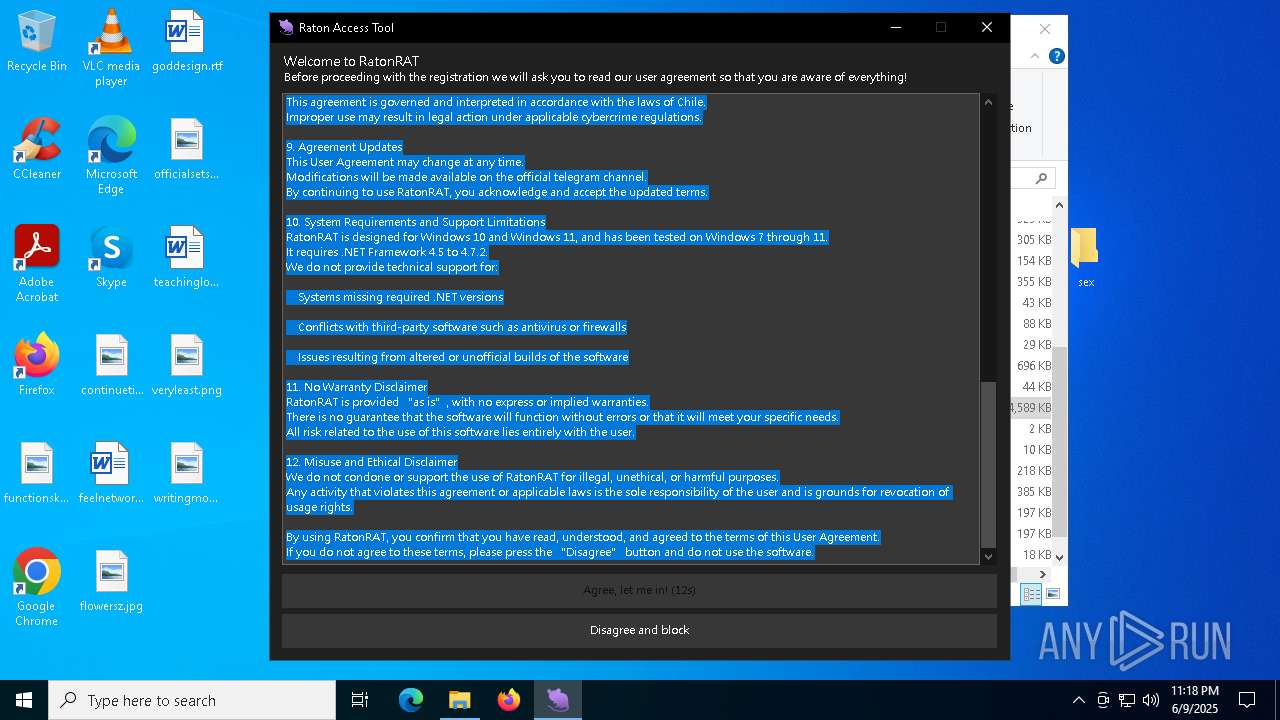The image size is (1280, 720).
Task: Click the '9. Agreement Updates' heading
Action: click(344, 147)
